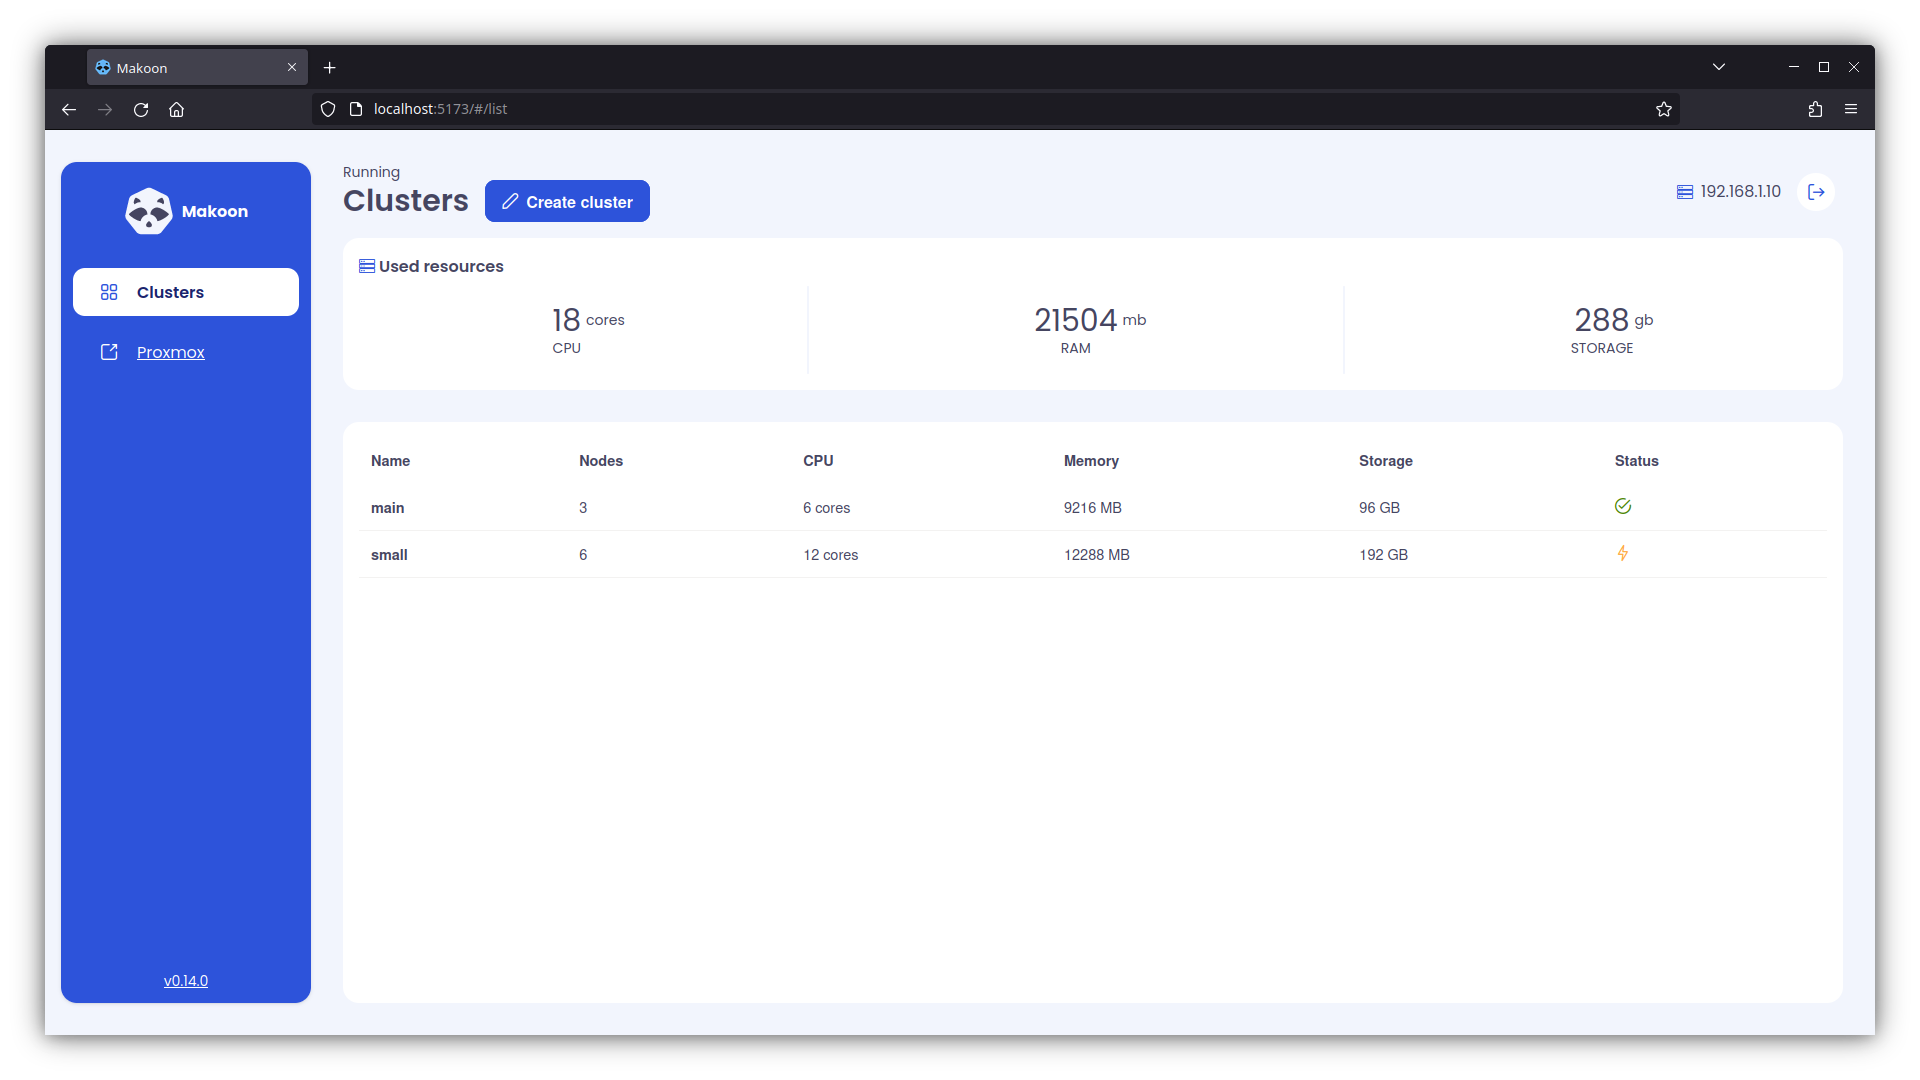Click the browser reload icon
The width and height of the screenshot is (1920, 1080).
pyautogui.click(x=141, y=109)
